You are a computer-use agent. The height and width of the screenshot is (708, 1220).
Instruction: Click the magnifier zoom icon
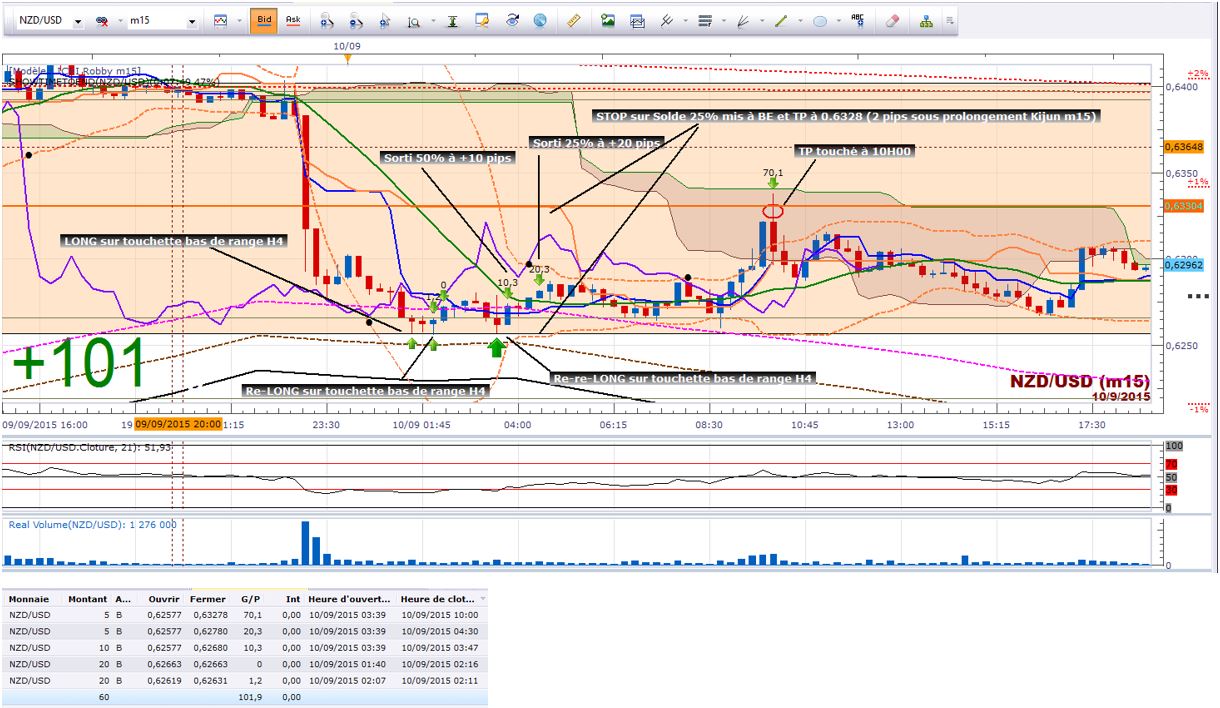(x=413, y=20)
